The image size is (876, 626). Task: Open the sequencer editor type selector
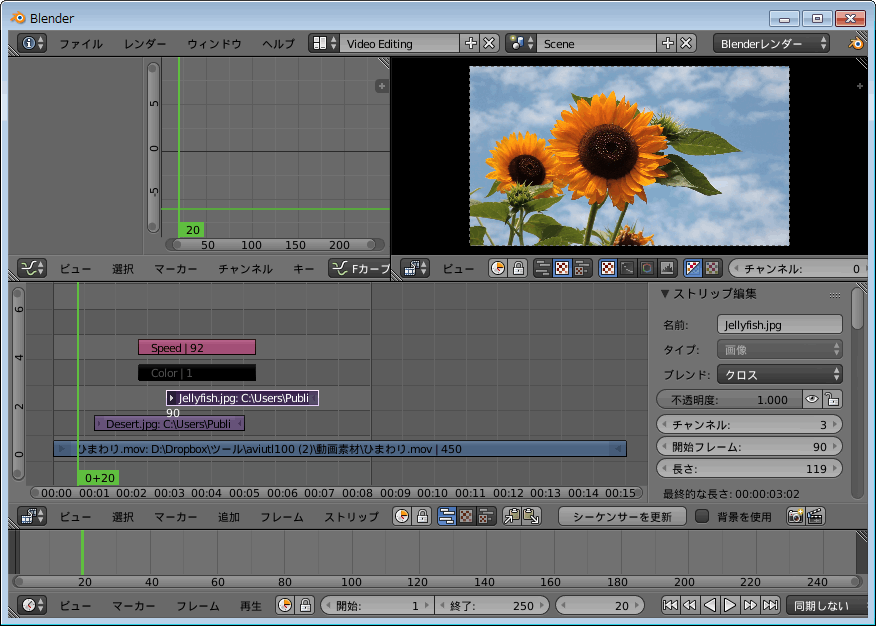click(31, 516)
